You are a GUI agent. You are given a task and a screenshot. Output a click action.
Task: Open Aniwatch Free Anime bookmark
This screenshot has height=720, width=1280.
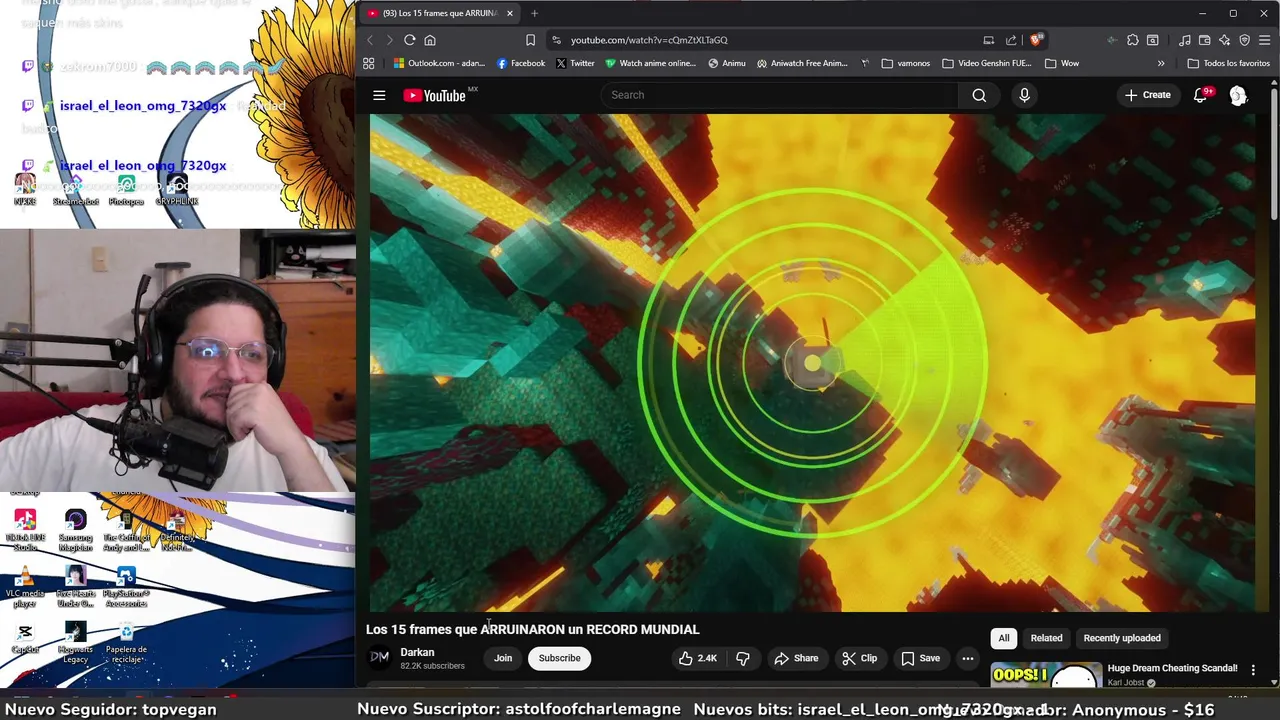point(802,63)
